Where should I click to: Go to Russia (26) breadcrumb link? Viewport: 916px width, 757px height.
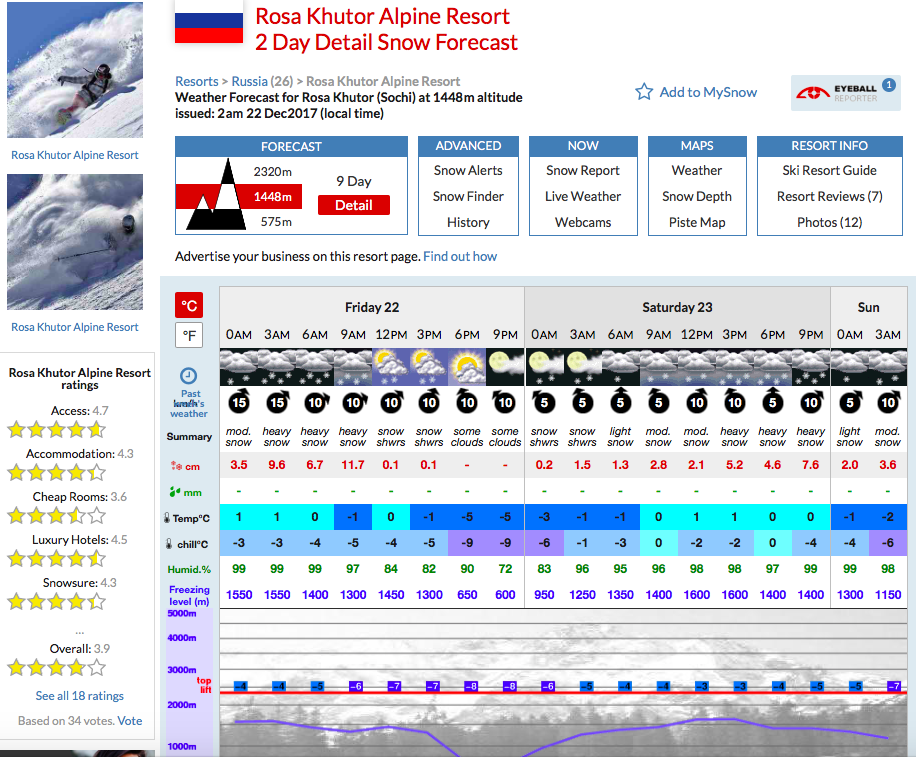click(262, 81)
